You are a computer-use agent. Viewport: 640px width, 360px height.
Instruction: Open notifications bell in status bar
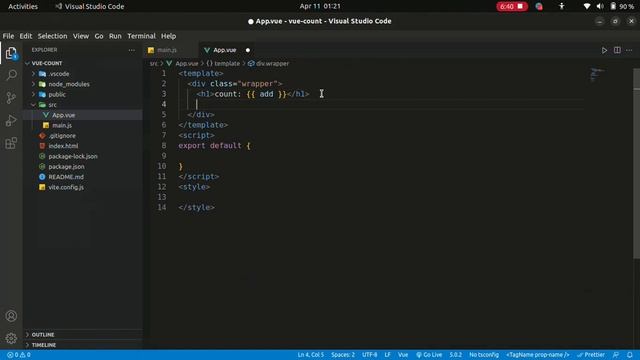click(630, 355)
